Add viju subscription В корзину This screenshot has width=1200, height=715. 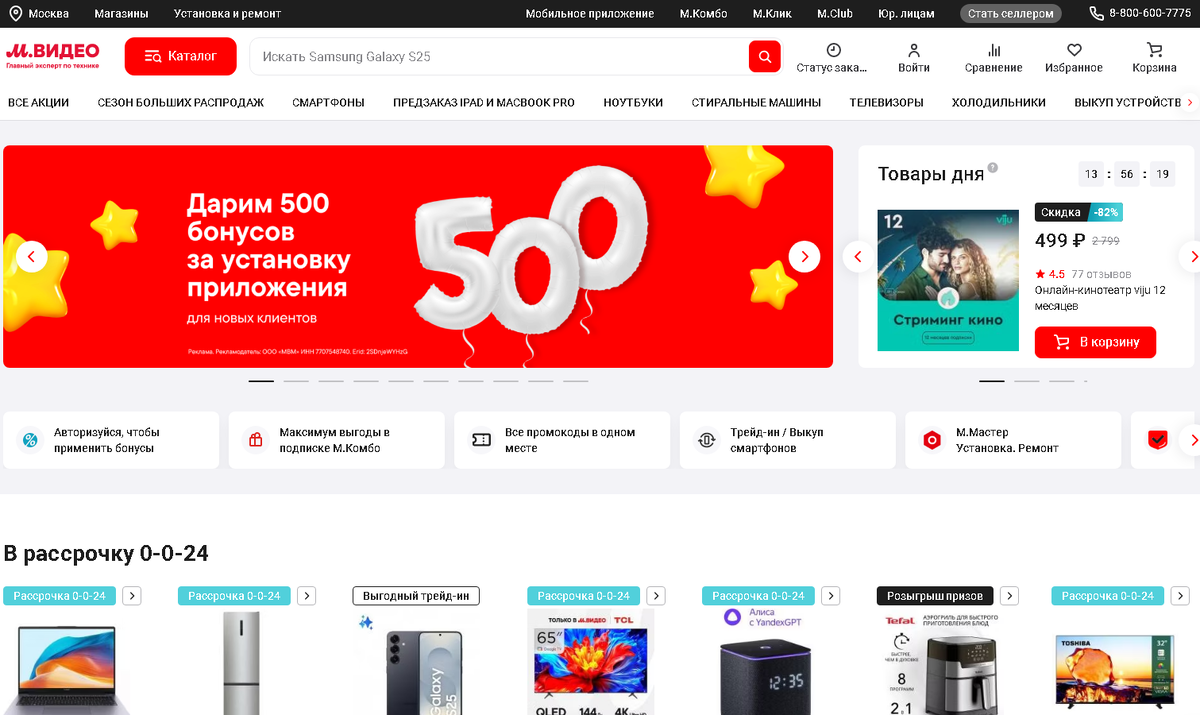(x=1095, y=342)
